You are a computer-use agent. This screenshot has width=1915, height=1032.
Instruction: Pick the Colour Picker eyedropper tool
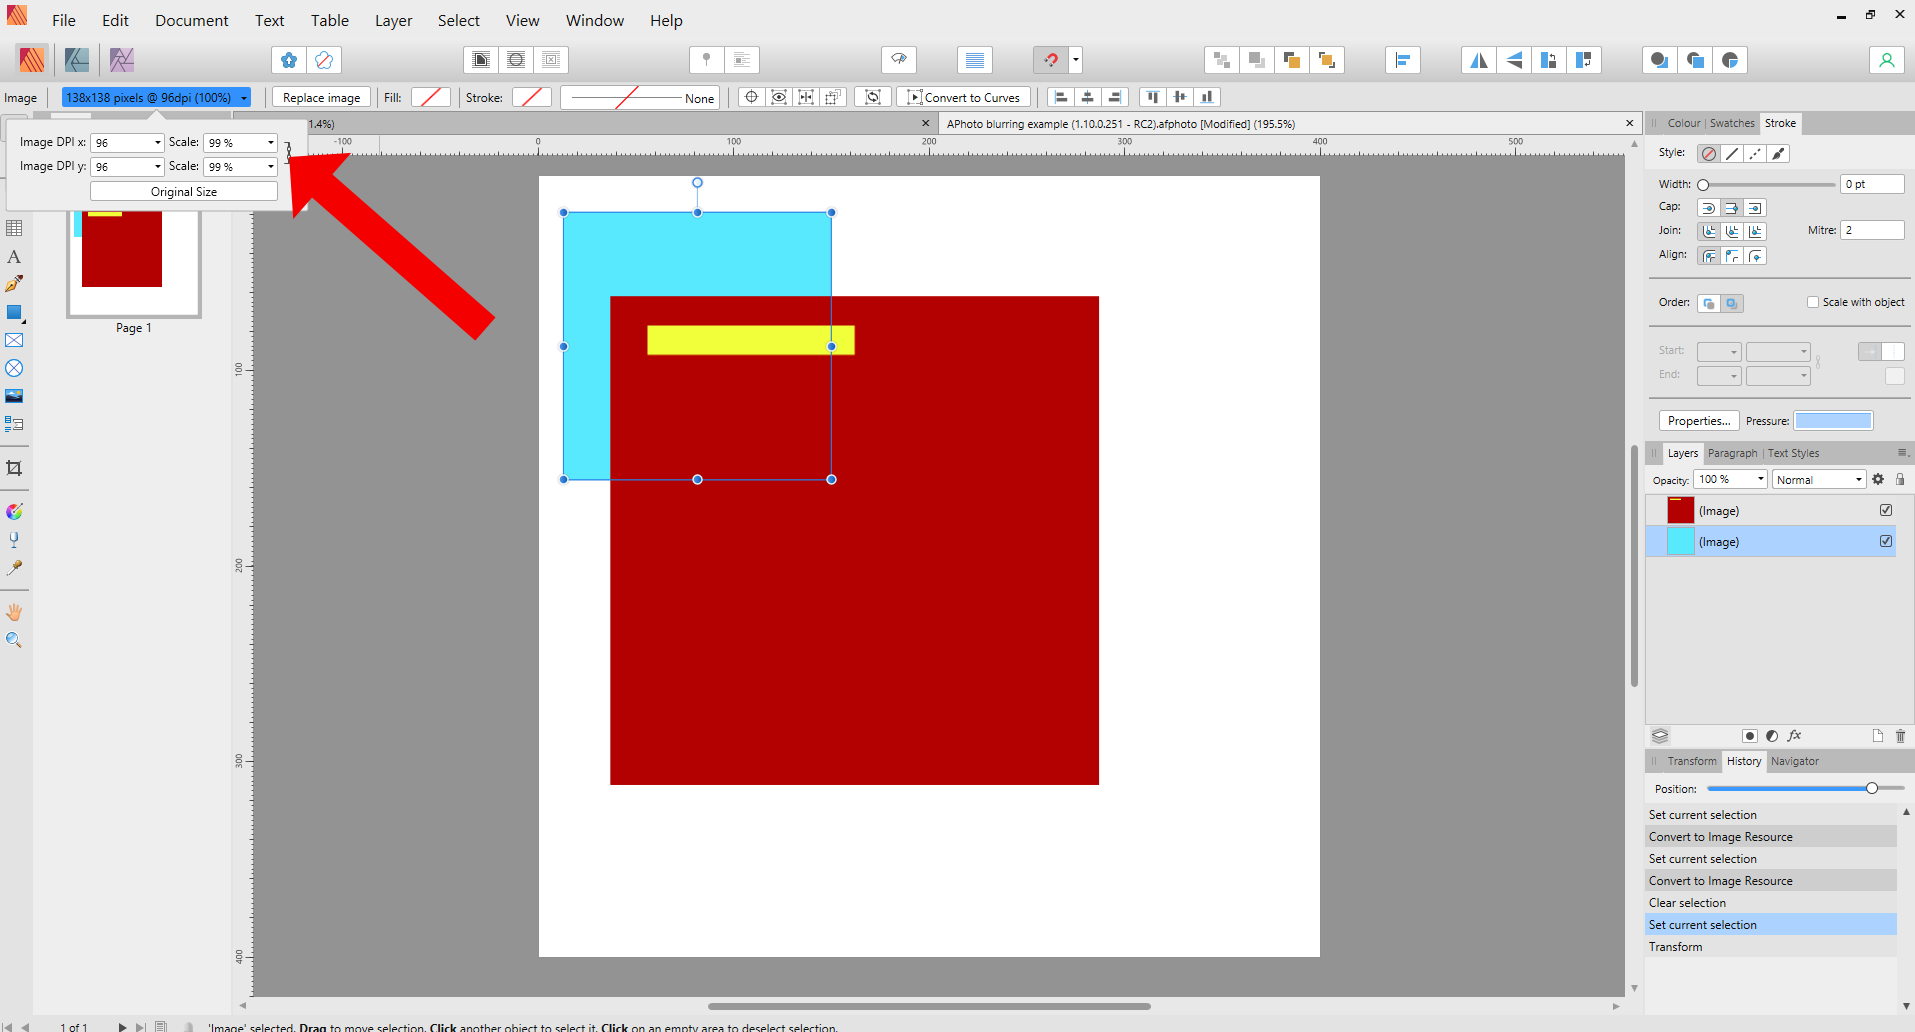click(x=14, y=568)
